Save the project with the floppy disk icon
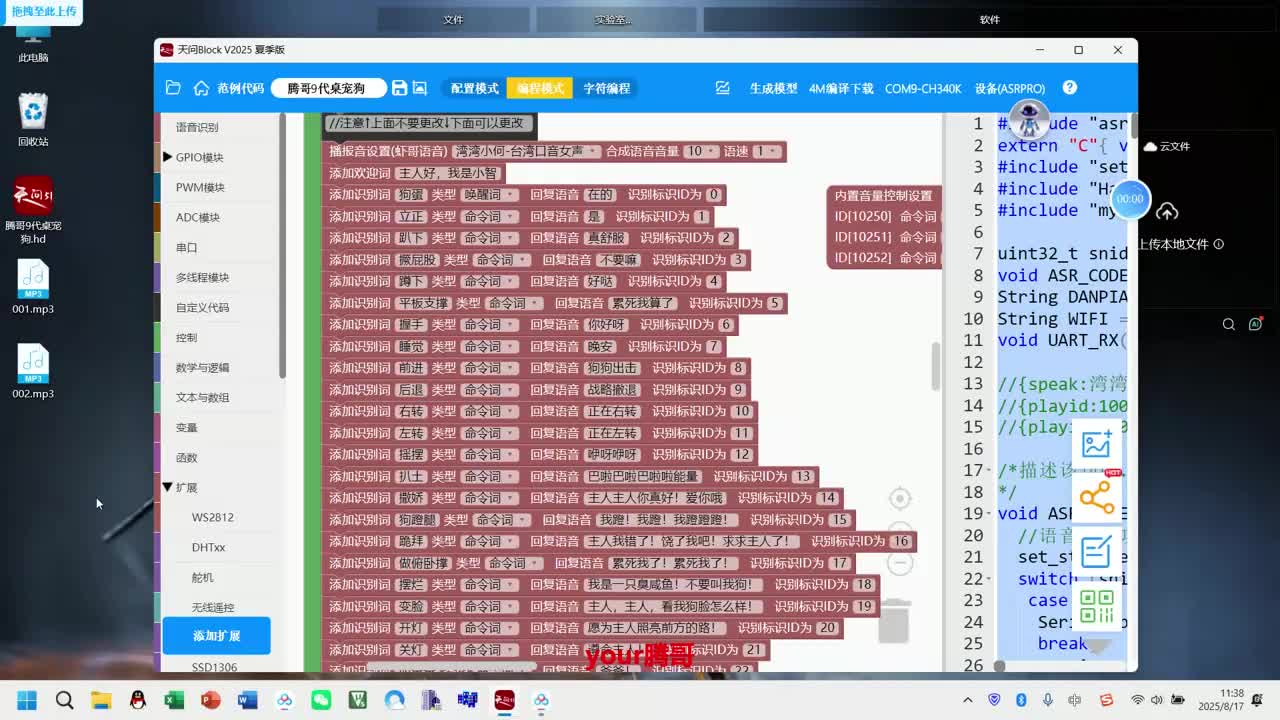This screenshot has width=1280, height=720. point(399,88)
